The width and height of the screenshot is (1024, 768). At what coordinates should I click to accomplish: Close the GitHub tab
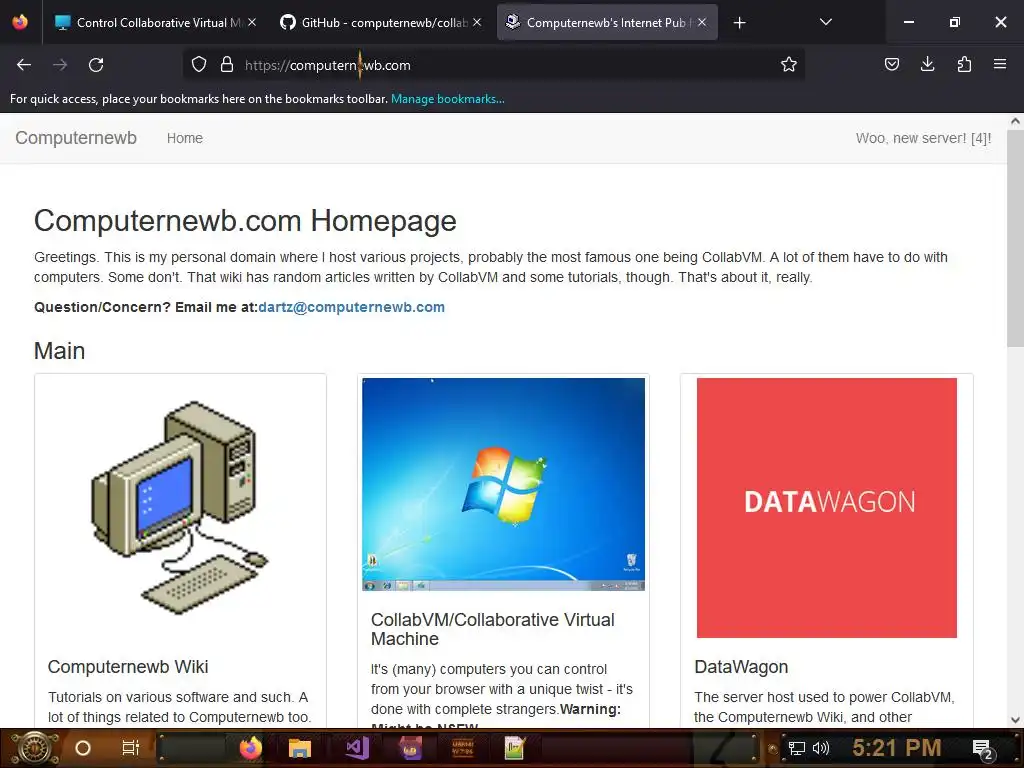(x=477, y=22)
